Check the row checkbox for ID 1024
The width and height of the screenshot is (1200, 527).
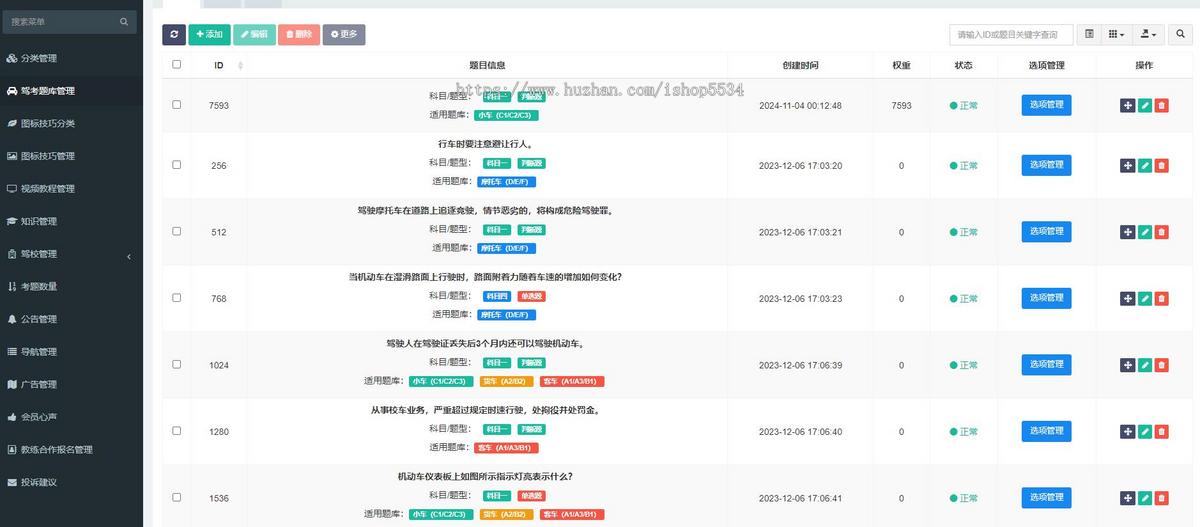(177, 364)
